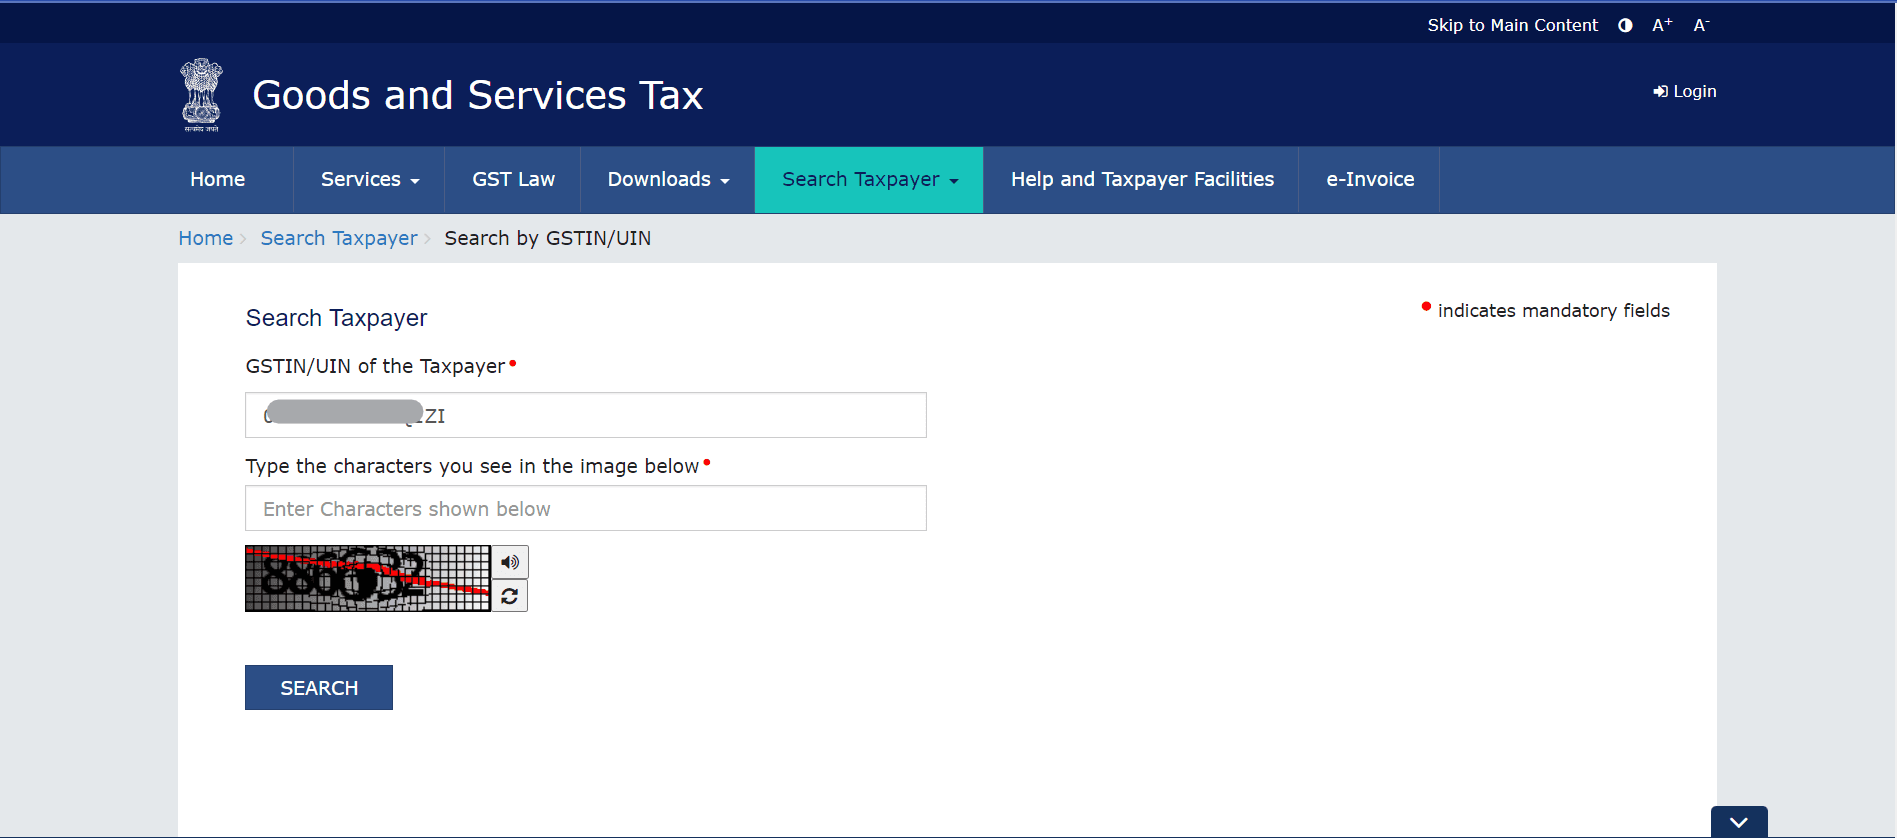Viewport: 1897px width, 838px height.
Task: Expand the Services dropdown menu
Action: (x=370, y=180)
